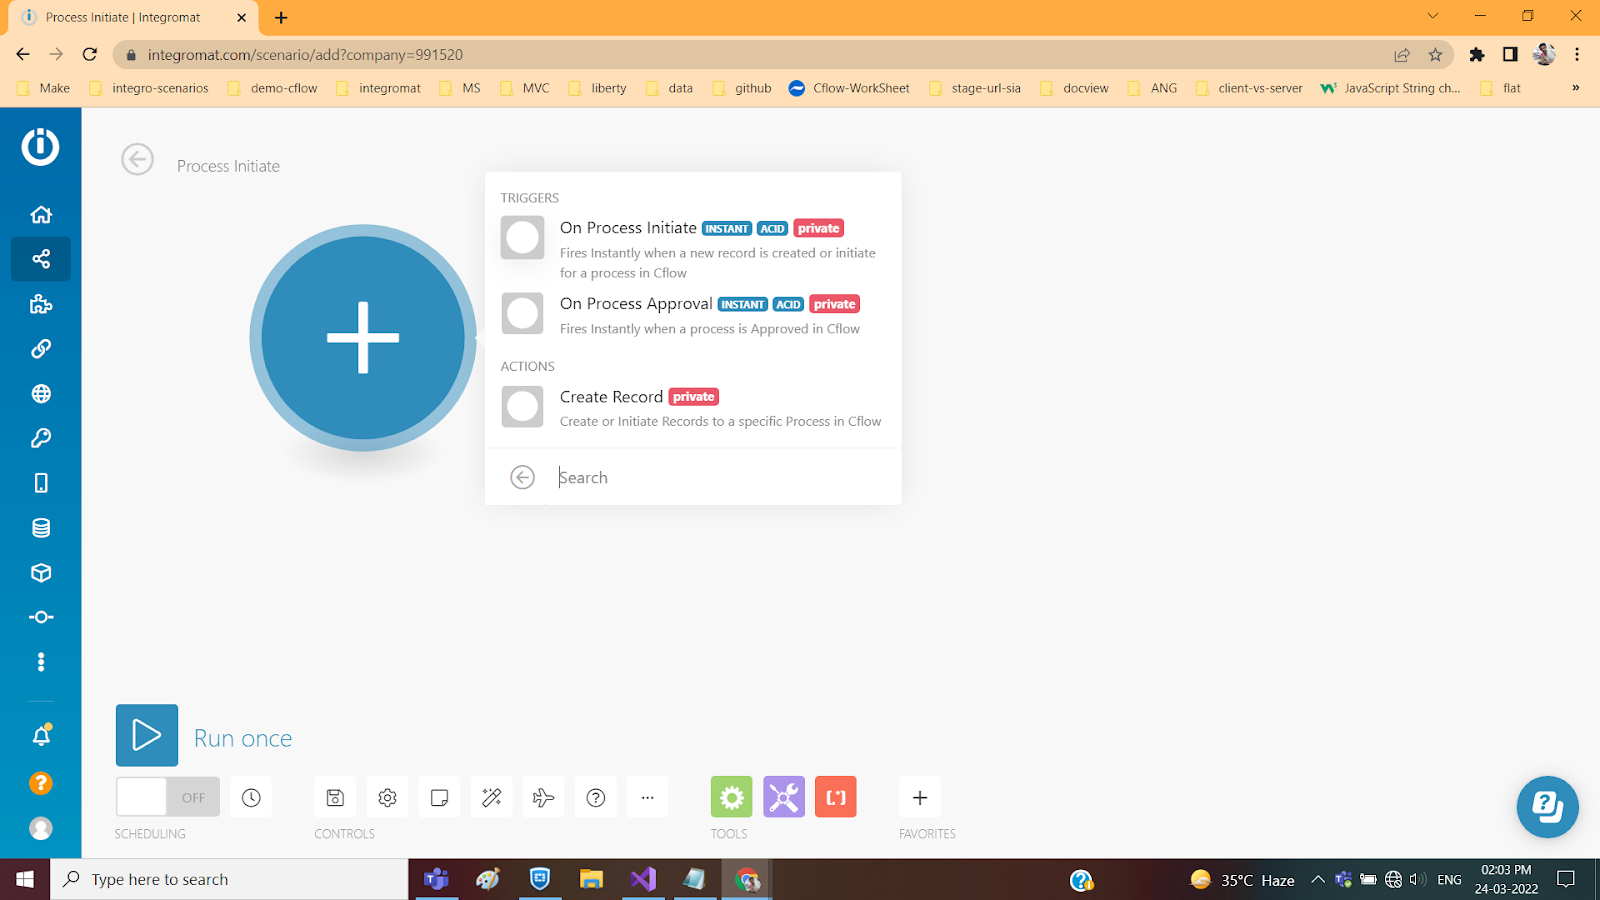1600x900 pixels.
Task: Open the github bookmark folder
Action: 742,88
